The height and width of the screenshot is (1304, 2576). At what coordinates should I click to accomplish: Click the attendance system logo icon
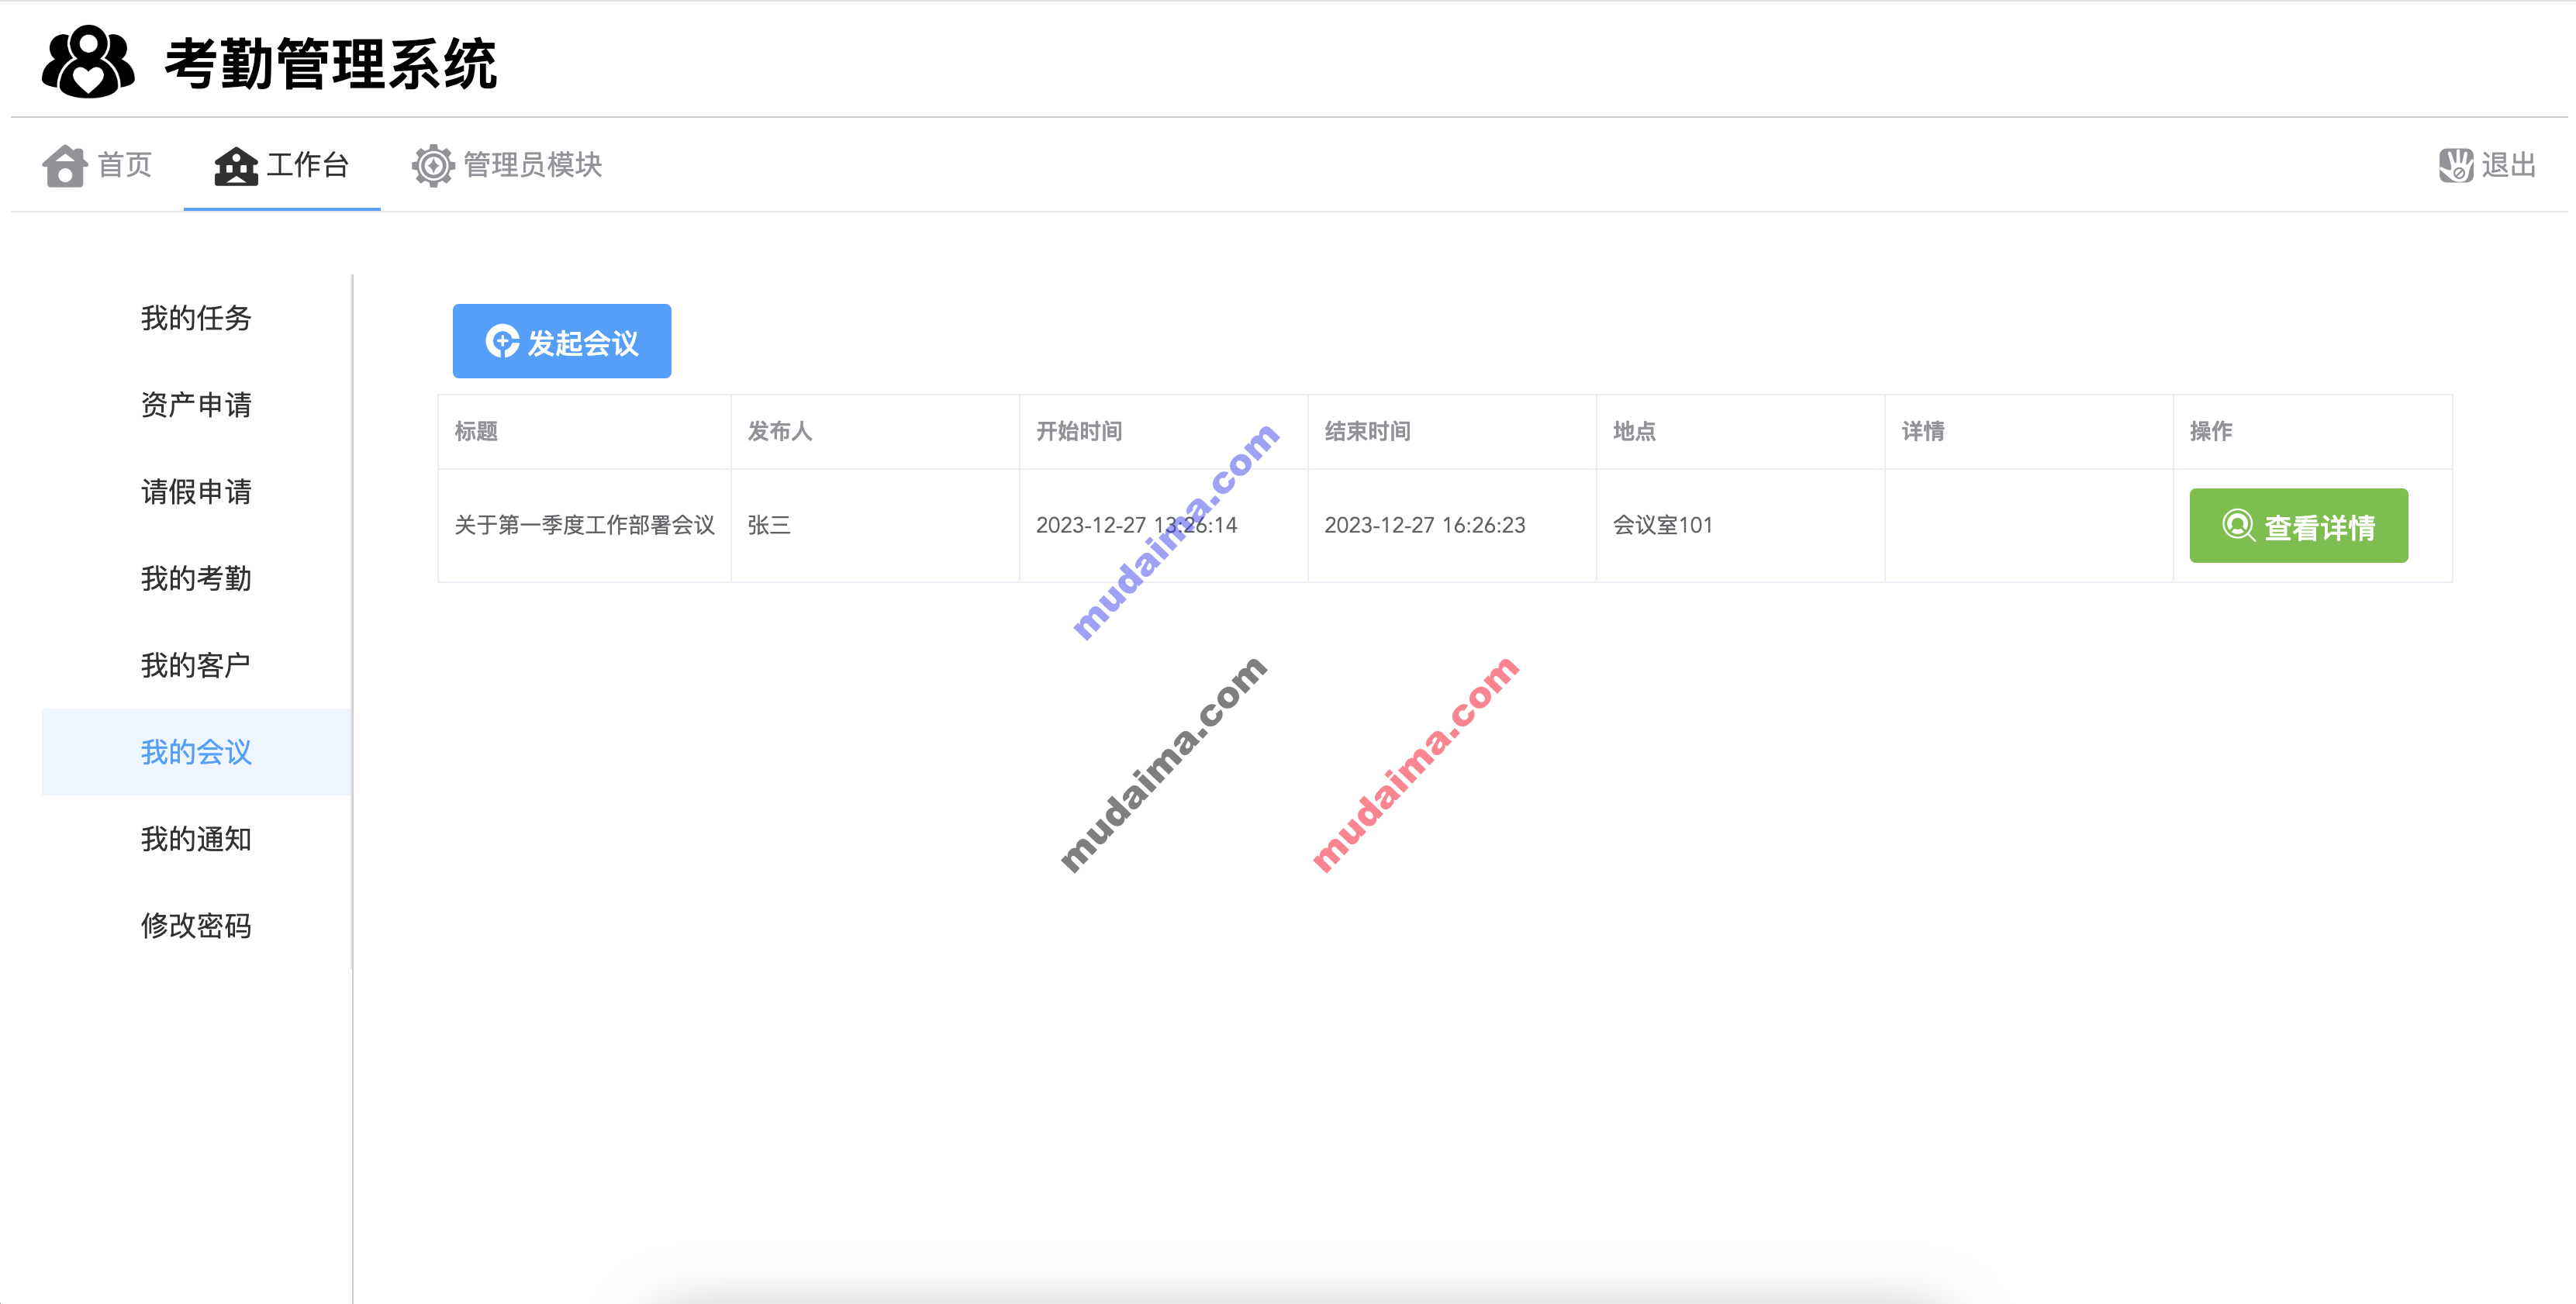88,62
